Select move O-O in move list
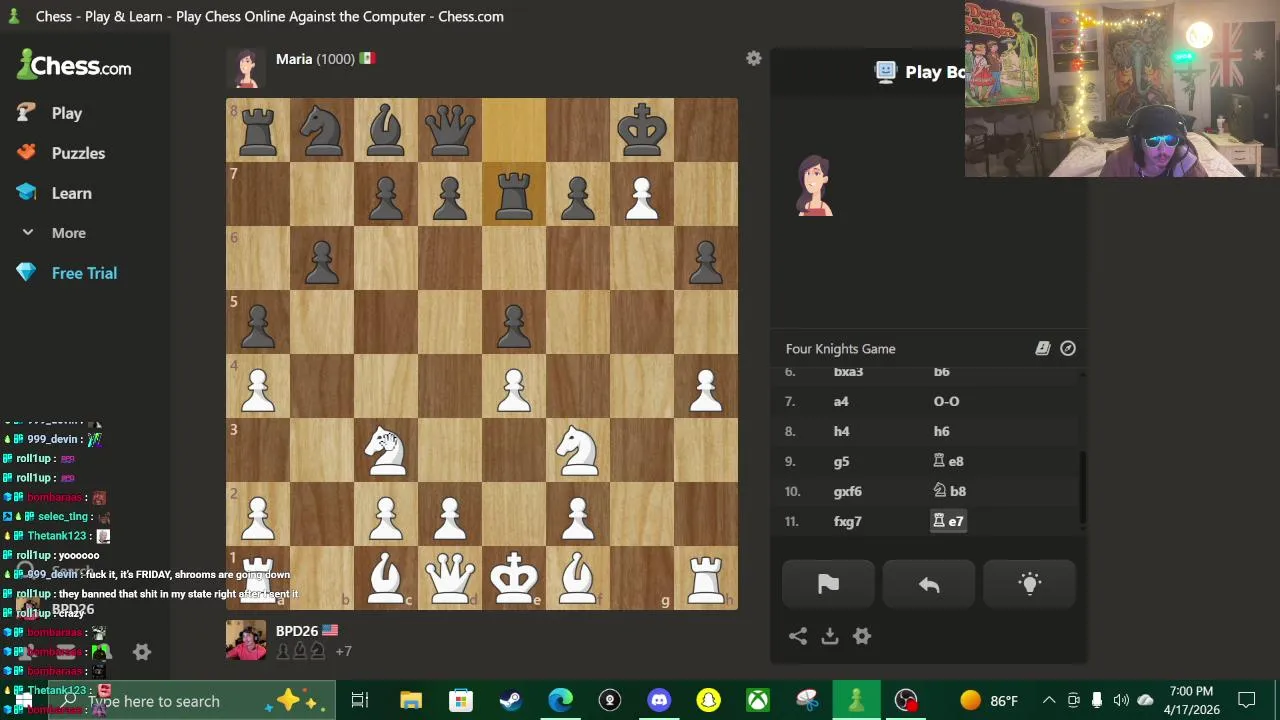This screenshot has width=1280, height=720. click(946, 401)
